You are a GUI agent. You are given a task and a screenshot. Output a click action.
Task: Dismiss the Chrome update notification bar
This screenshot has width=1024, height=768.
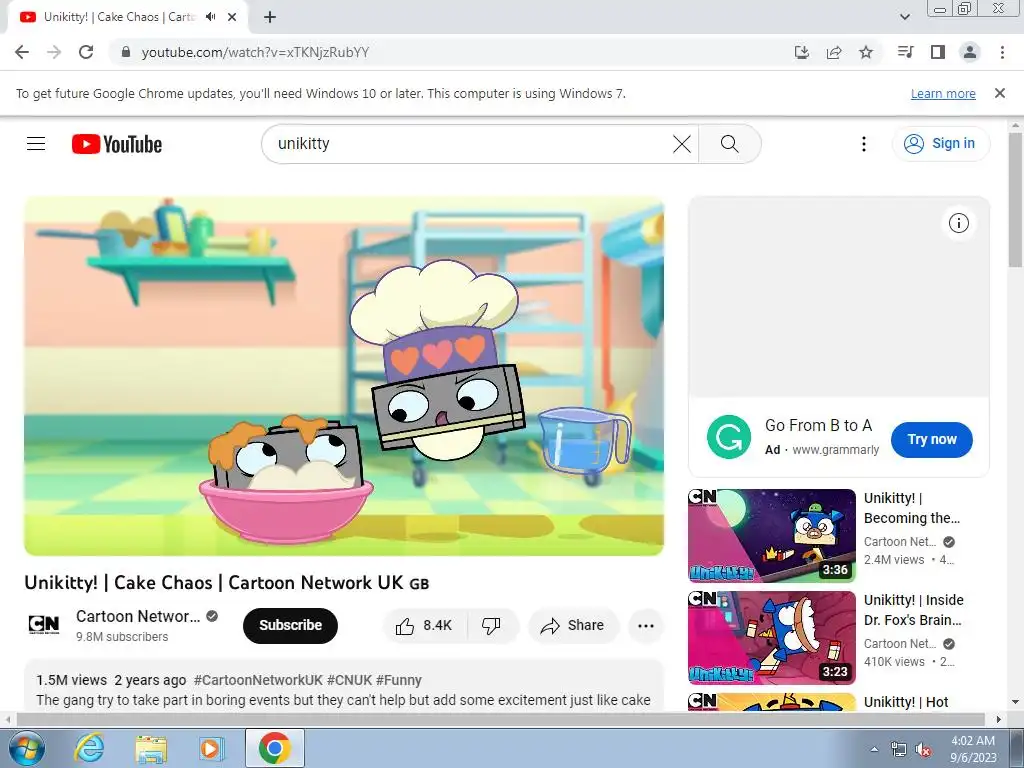[x=1000, y=93]
